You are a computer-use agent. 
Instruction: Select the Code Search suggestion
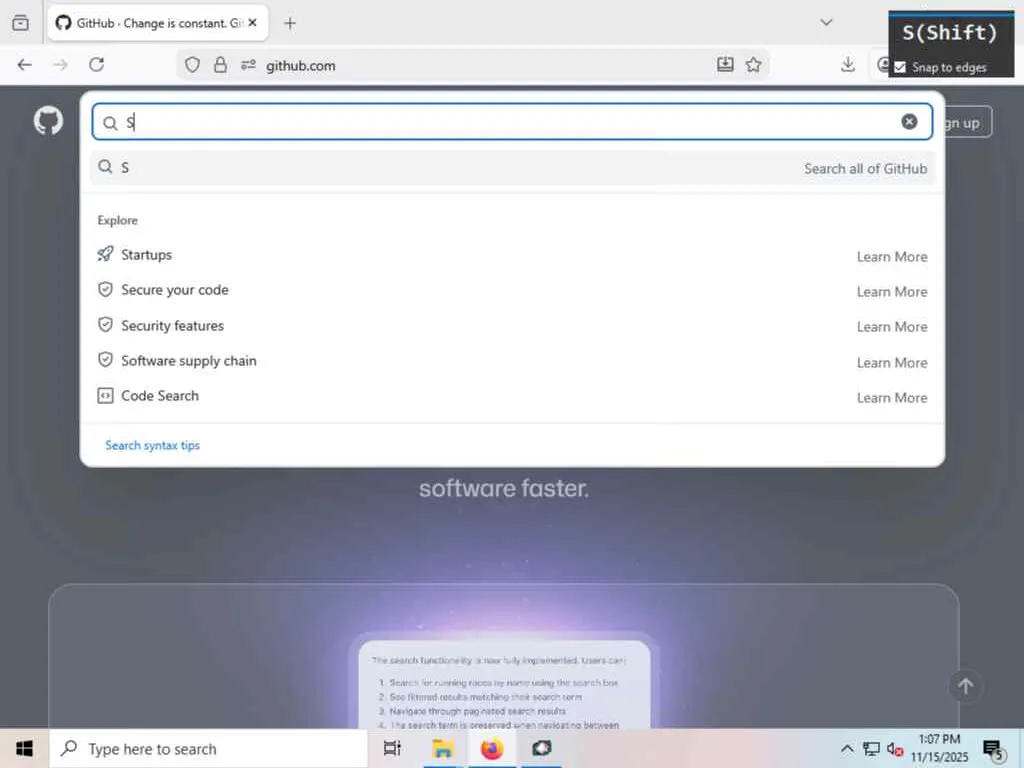pos(513,396)
